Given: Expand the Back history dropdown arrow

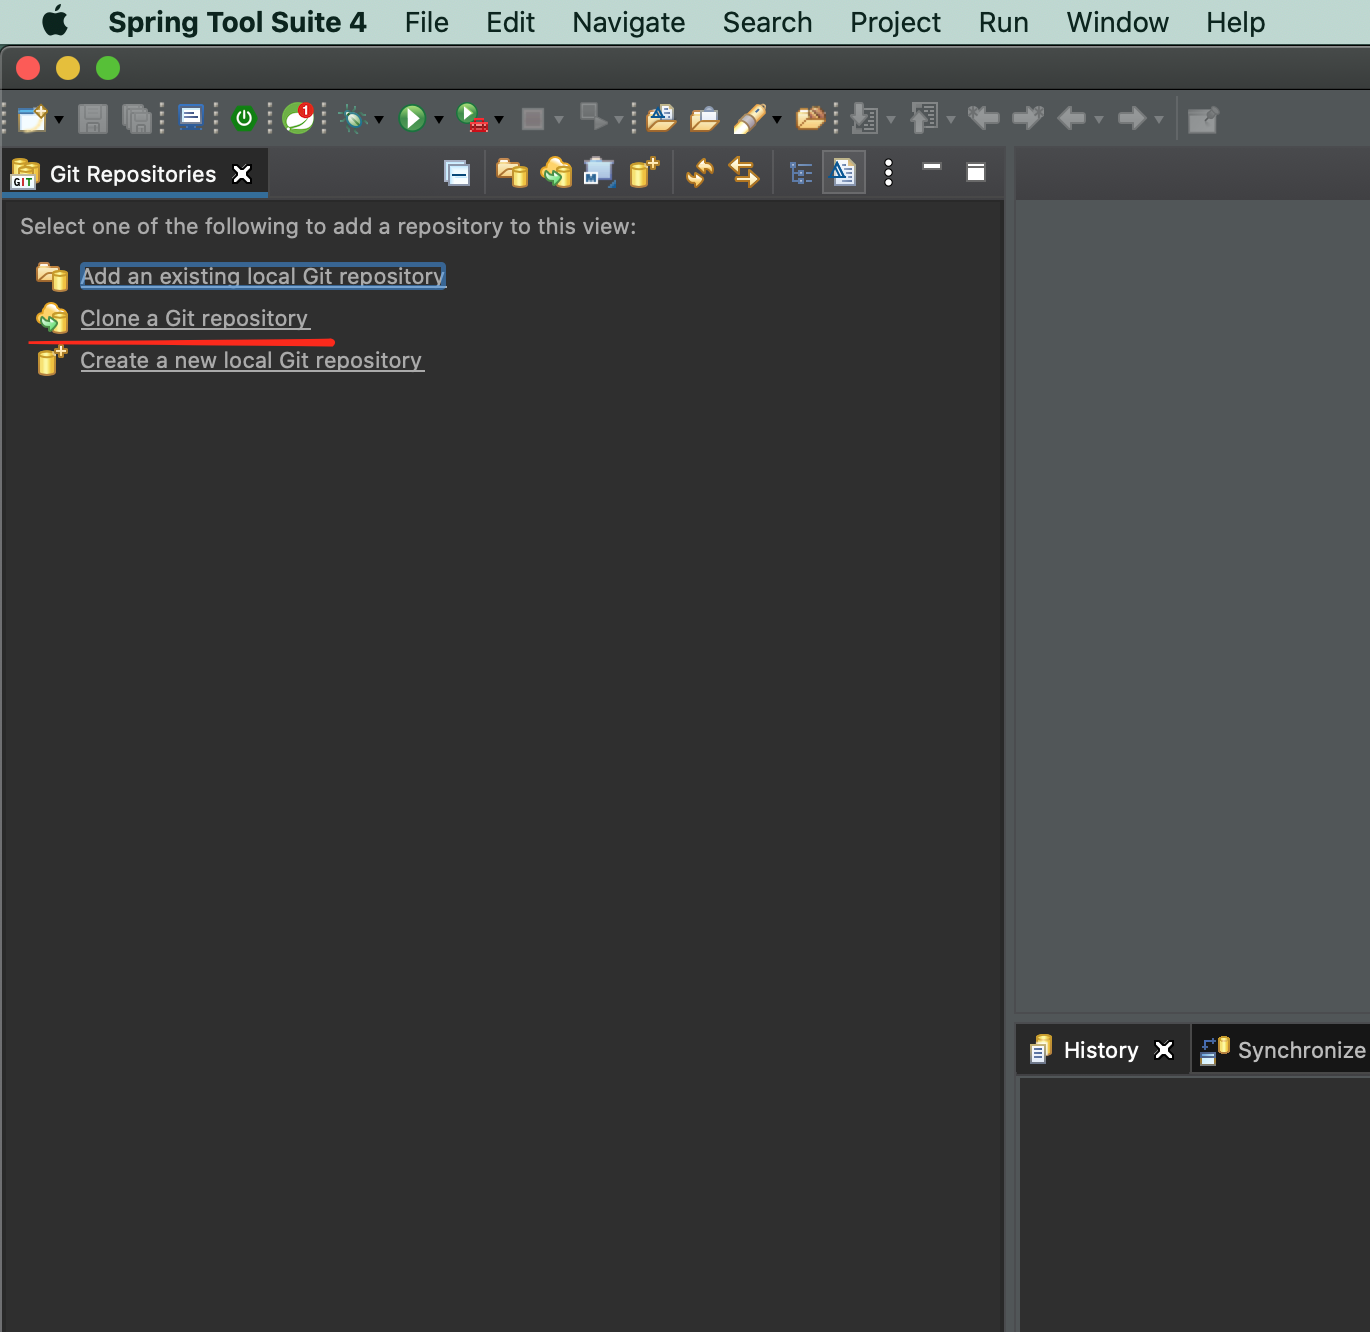Looking at the screenshot, I should tap(1099, 120).
